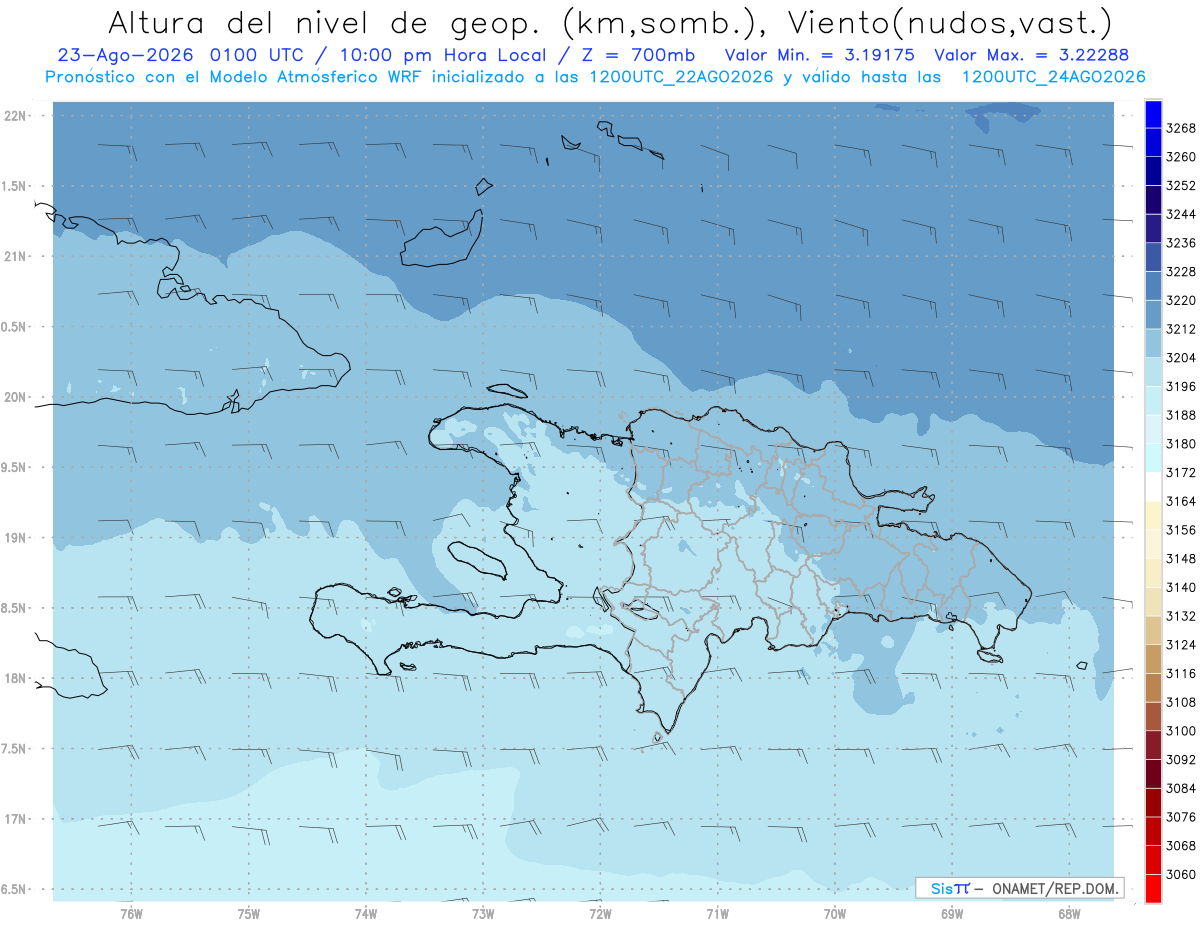This screenshot has width=1200, height=927.
Task: Pick the legend swatch between 3116 and 3108
Action: click(x=1153, y=688)
